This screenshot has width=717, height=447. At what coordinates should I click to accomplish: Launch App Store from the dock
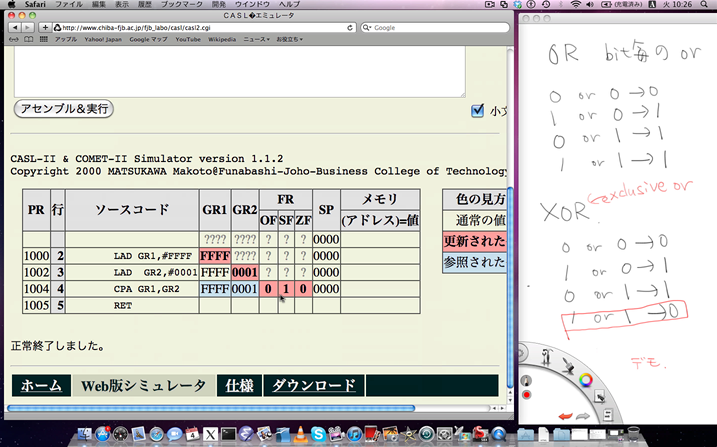102,434
